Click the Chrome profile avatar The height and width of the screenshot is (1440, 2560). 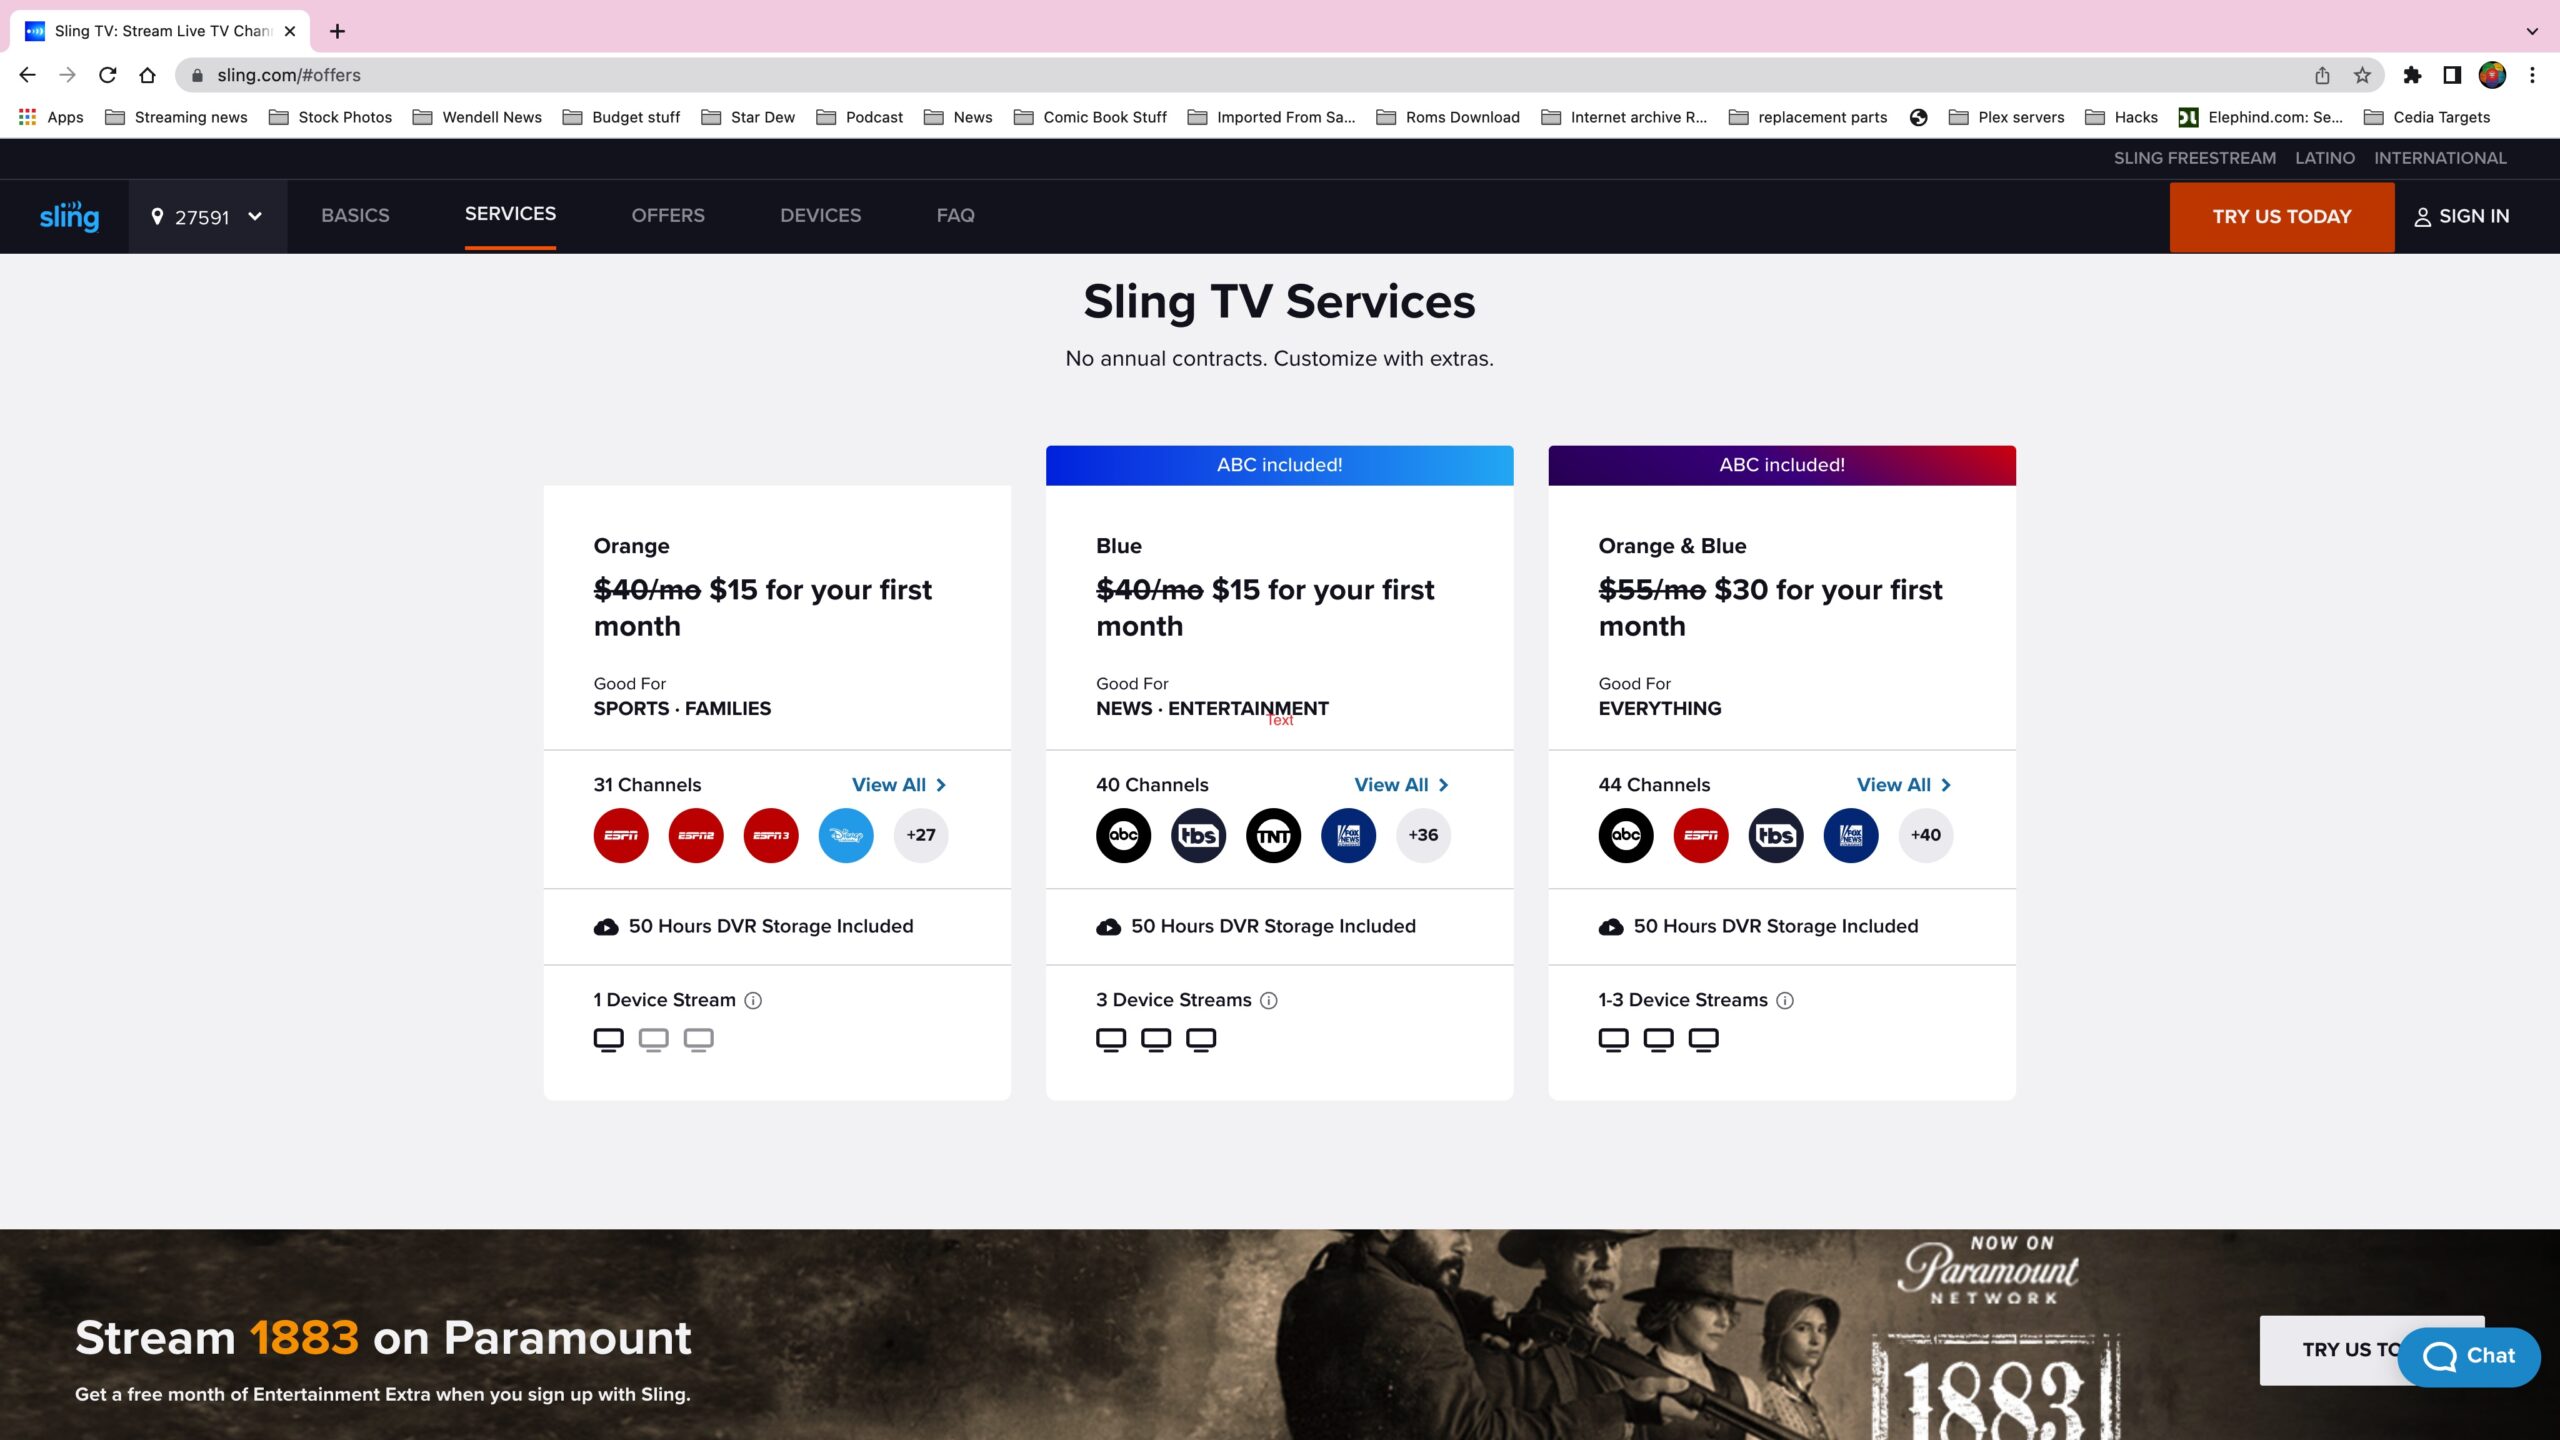[x=2492, y=75]
